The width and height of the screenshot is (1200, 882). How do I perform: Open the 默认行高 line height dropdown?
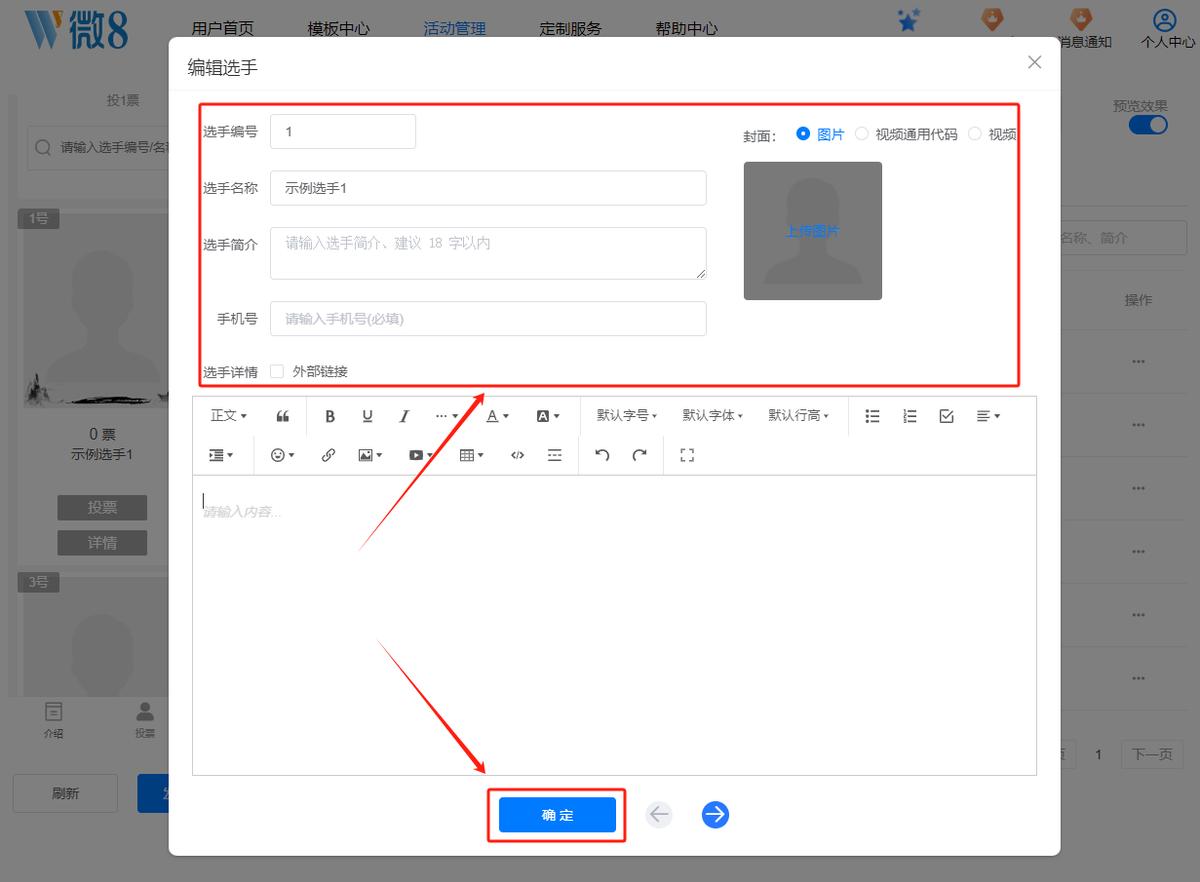[798, 416]
